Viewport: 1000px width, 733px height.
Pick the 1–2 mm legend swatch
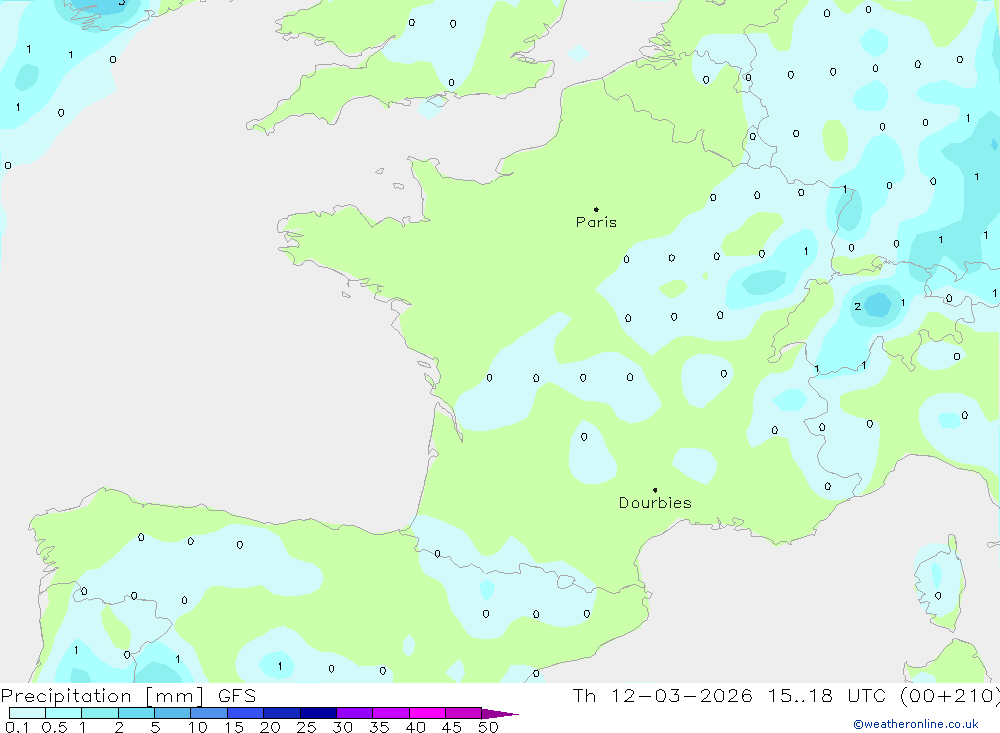coord(100,713)
